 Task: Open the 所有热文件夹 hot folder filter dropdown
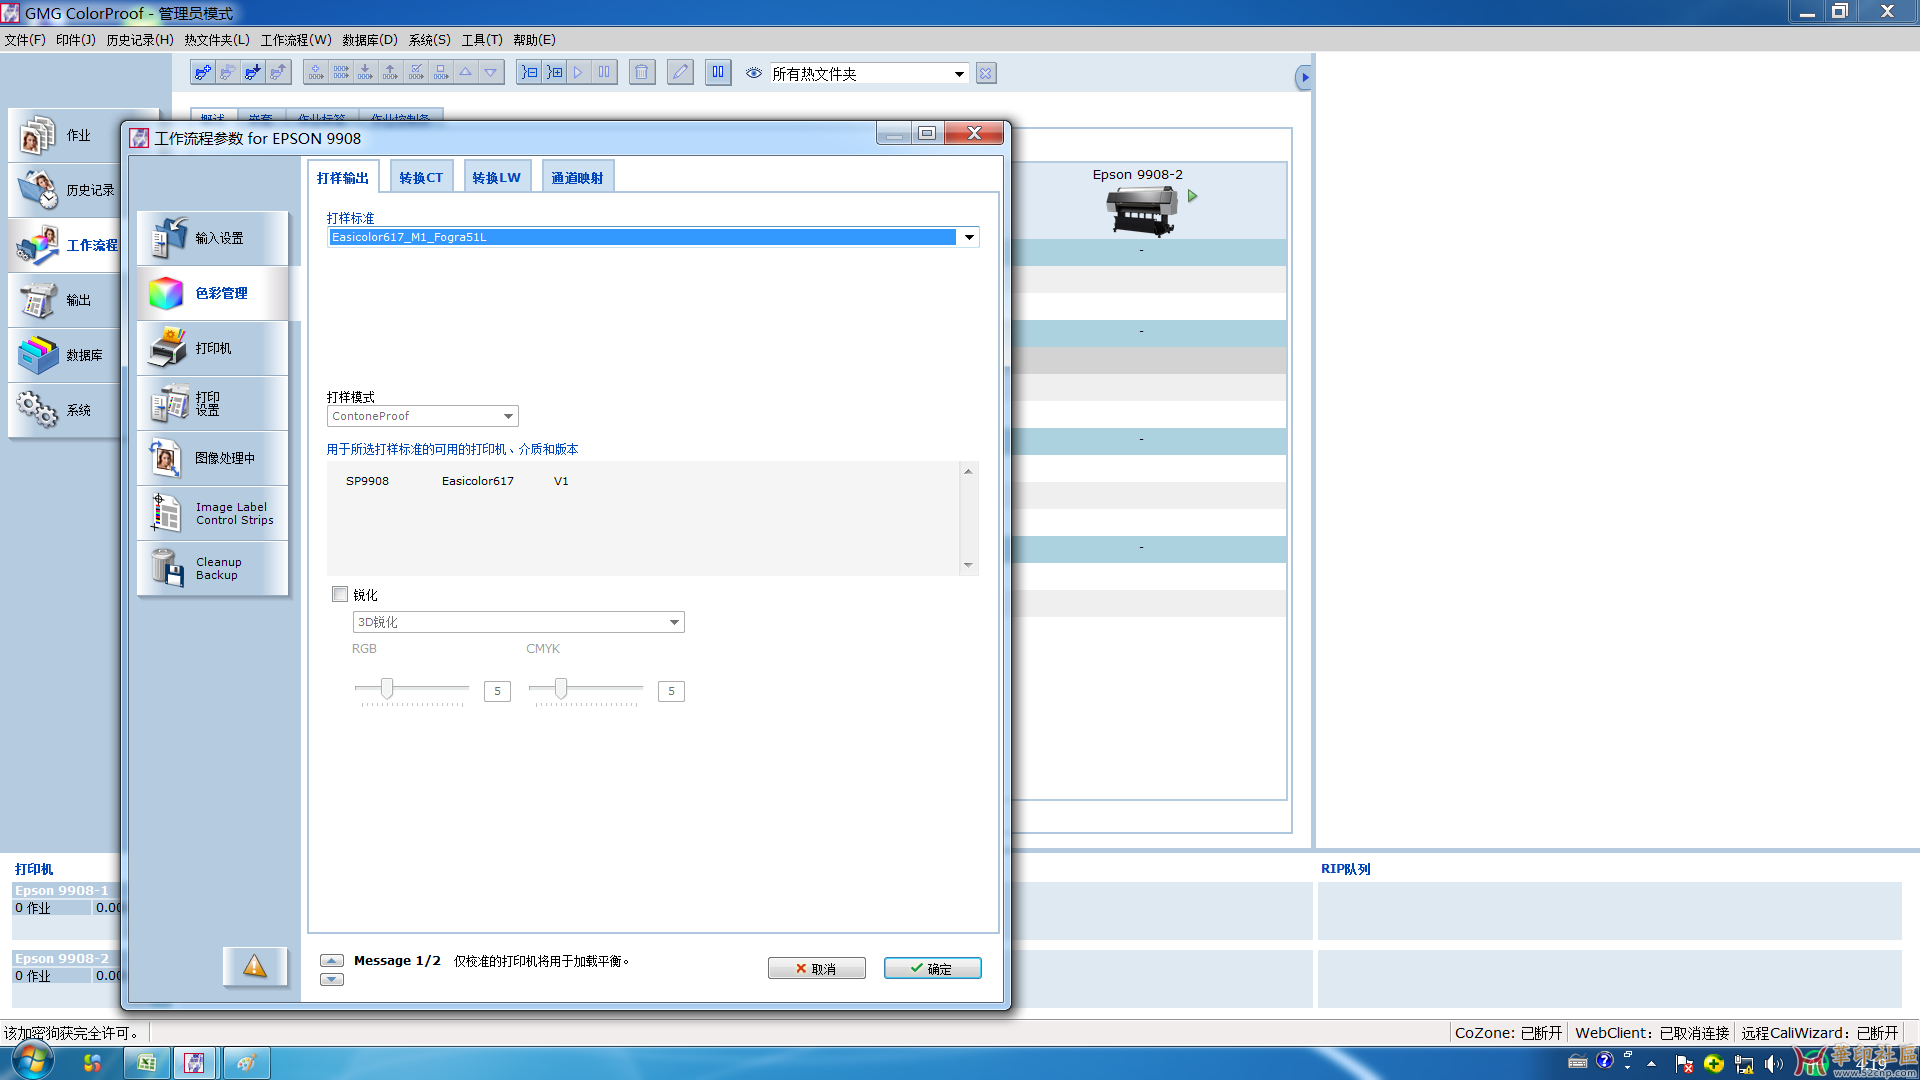[x=959, y=74]
